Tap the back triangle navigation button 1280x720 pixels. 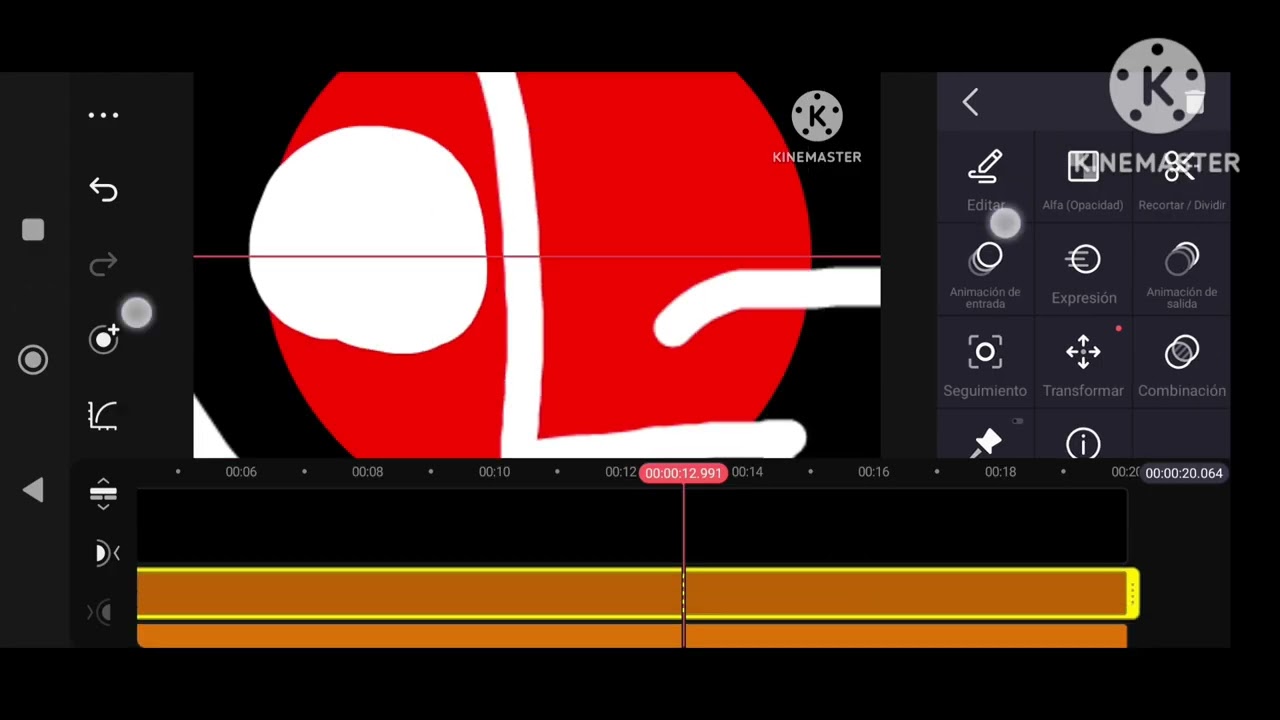point(33,490)
